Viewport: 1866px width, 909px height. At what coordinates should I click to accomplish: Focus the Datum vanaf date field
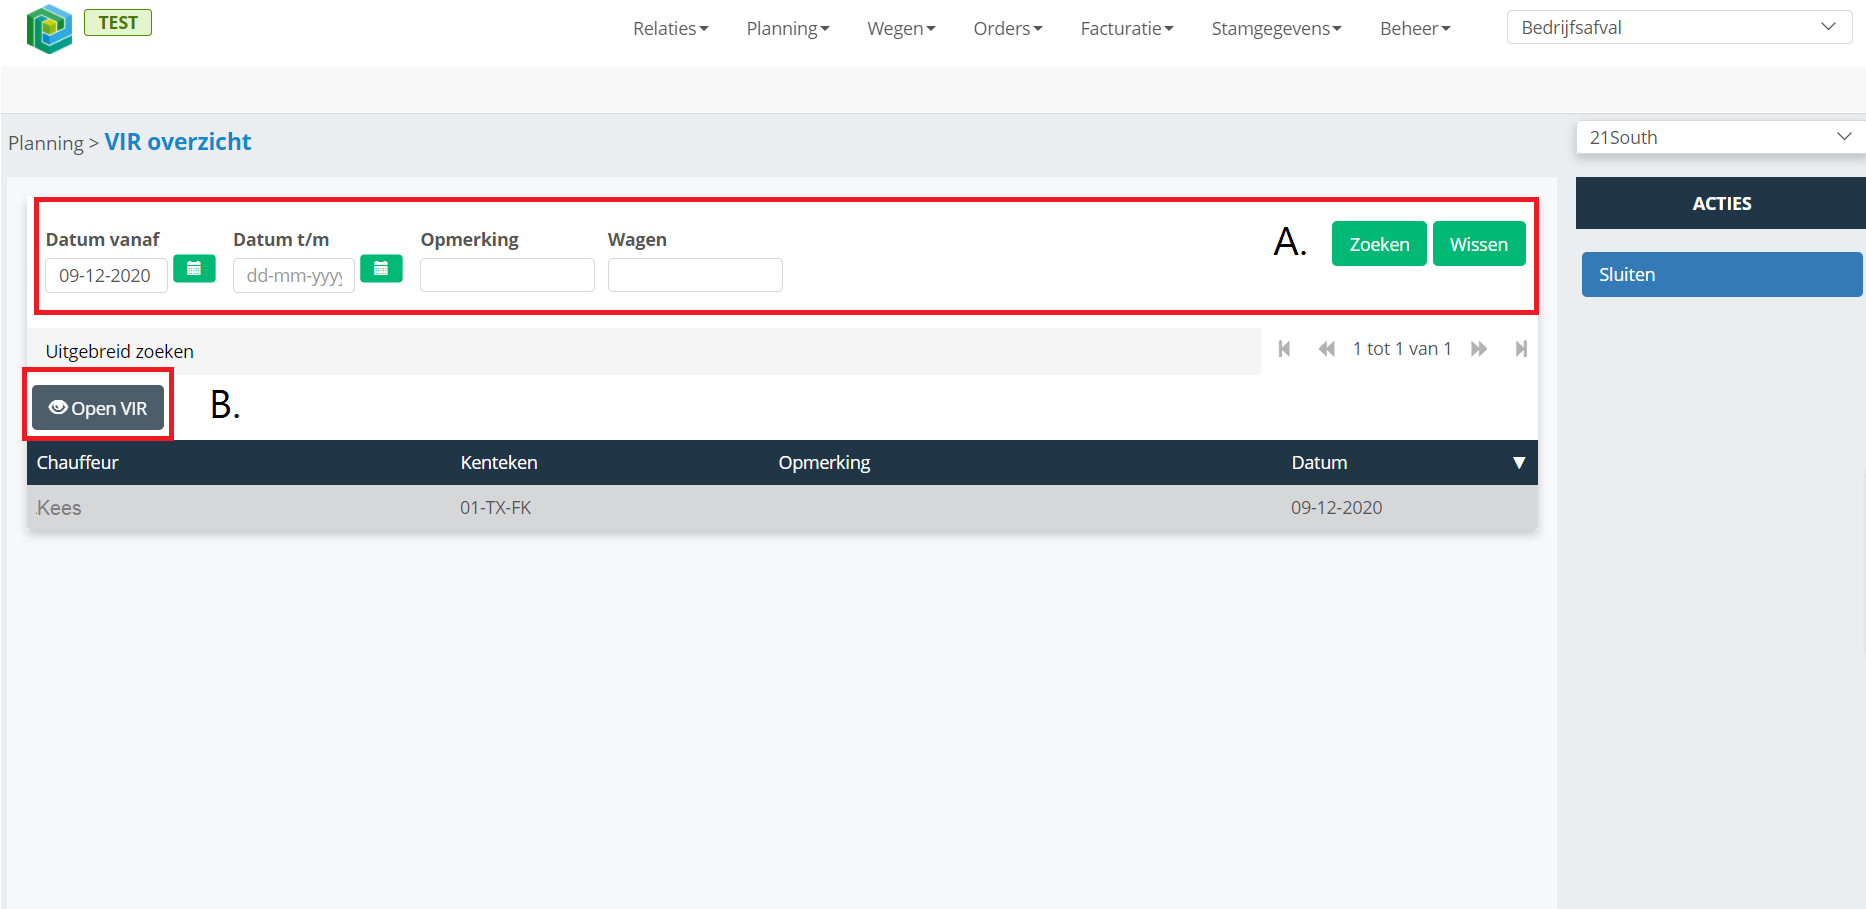coord(106,275)
